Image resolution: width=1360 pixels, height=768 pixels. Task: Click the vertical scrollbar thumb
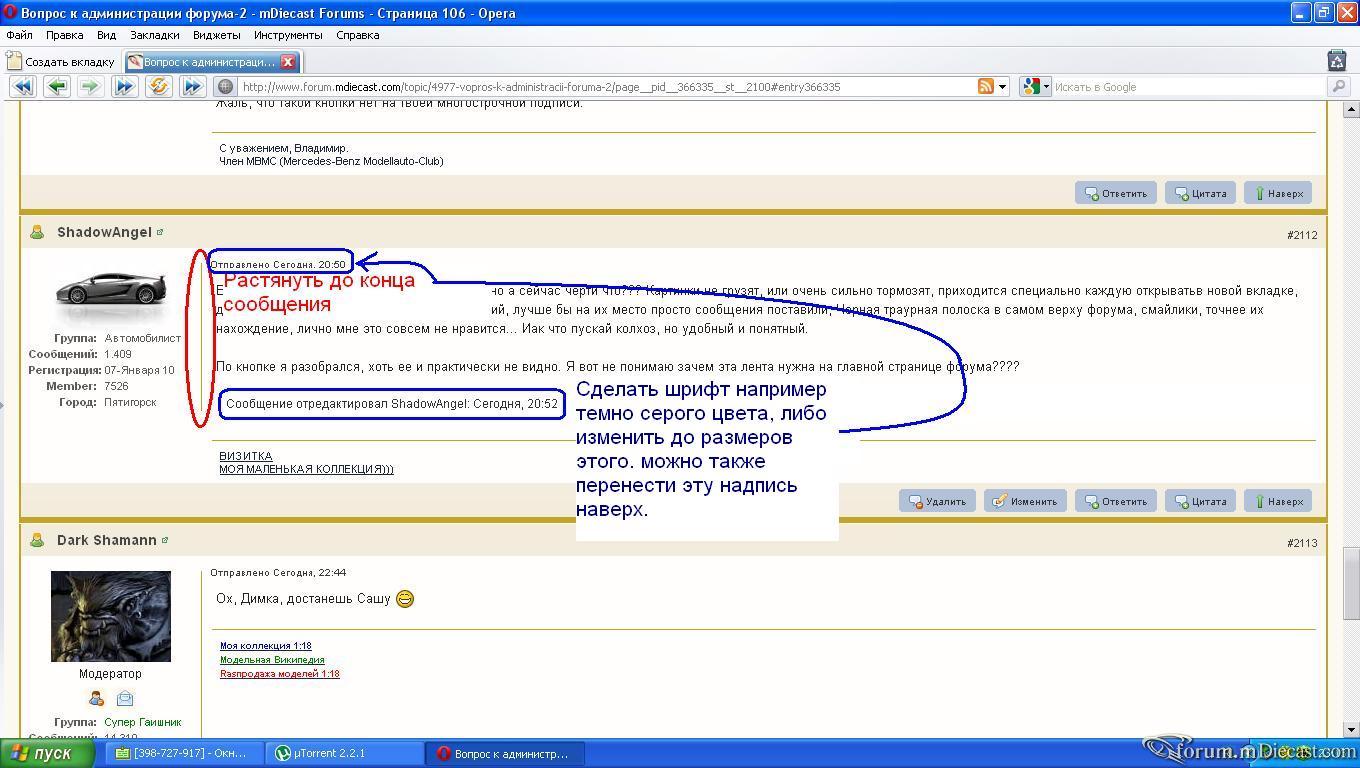click(1351, 584)
